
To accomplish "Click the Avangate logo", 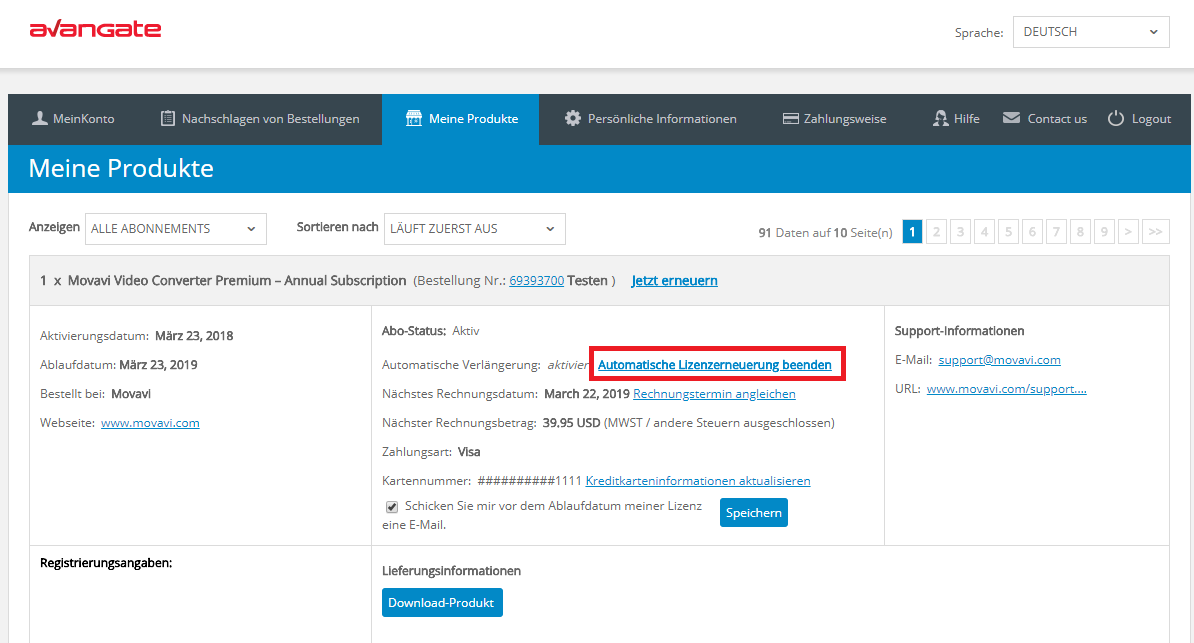I will point(95,30).
